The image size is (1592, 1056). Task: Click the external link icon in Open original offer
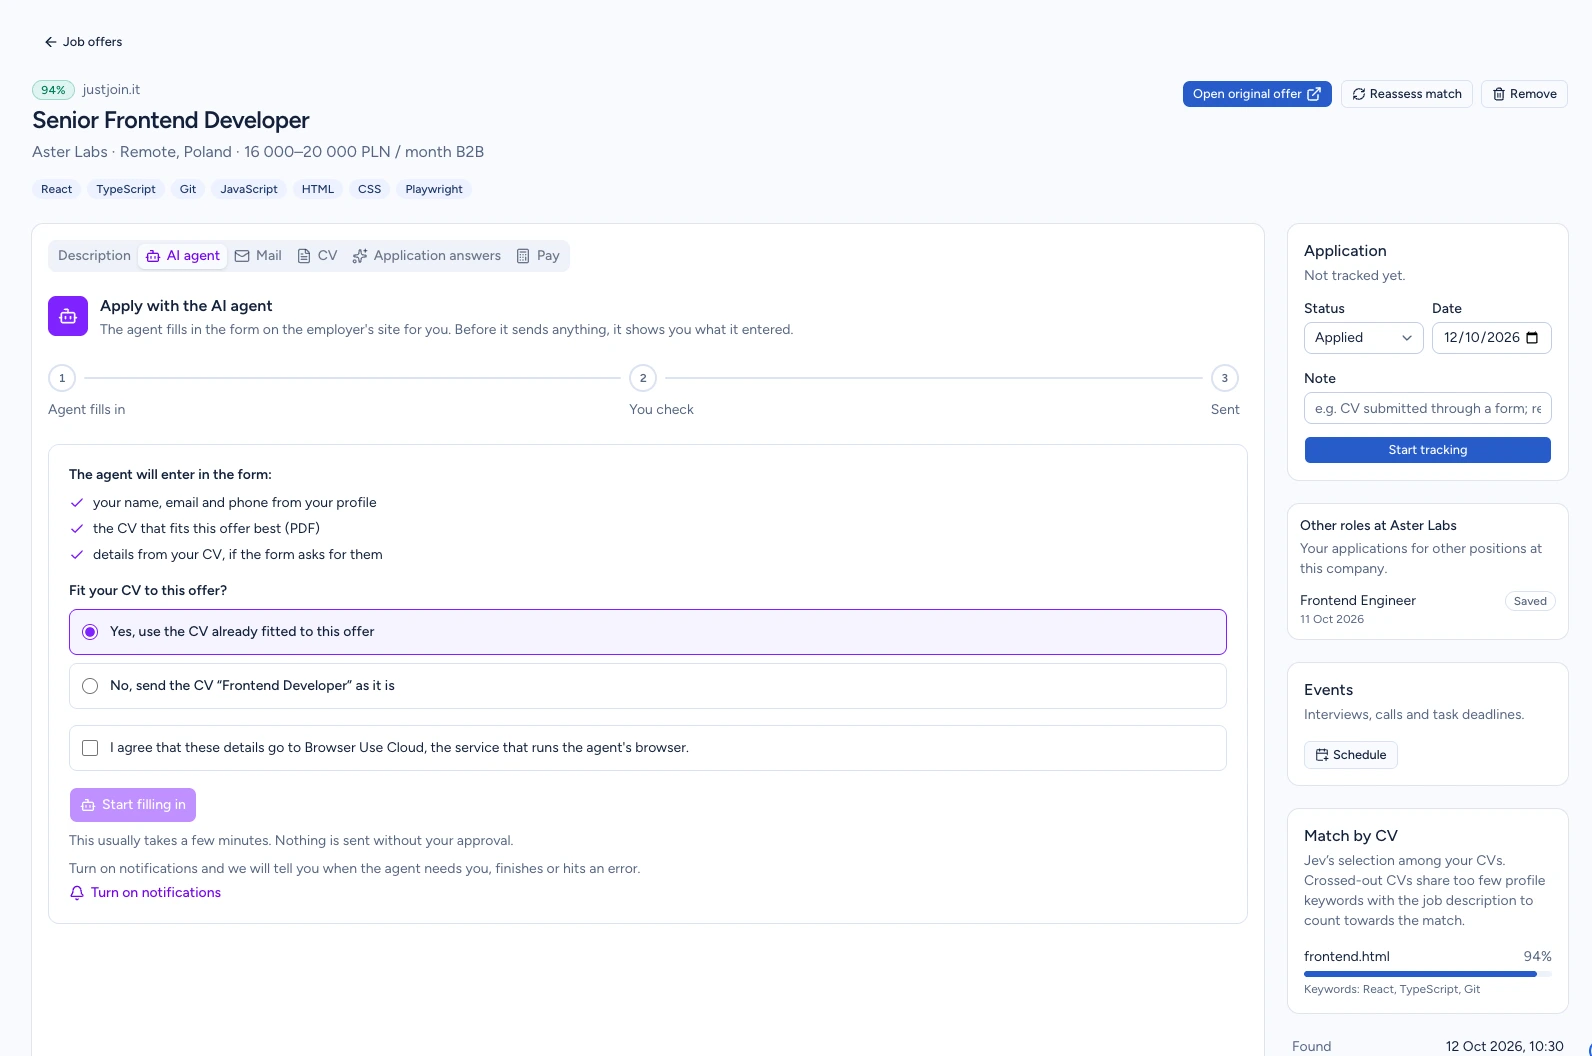click(1314, 94)
